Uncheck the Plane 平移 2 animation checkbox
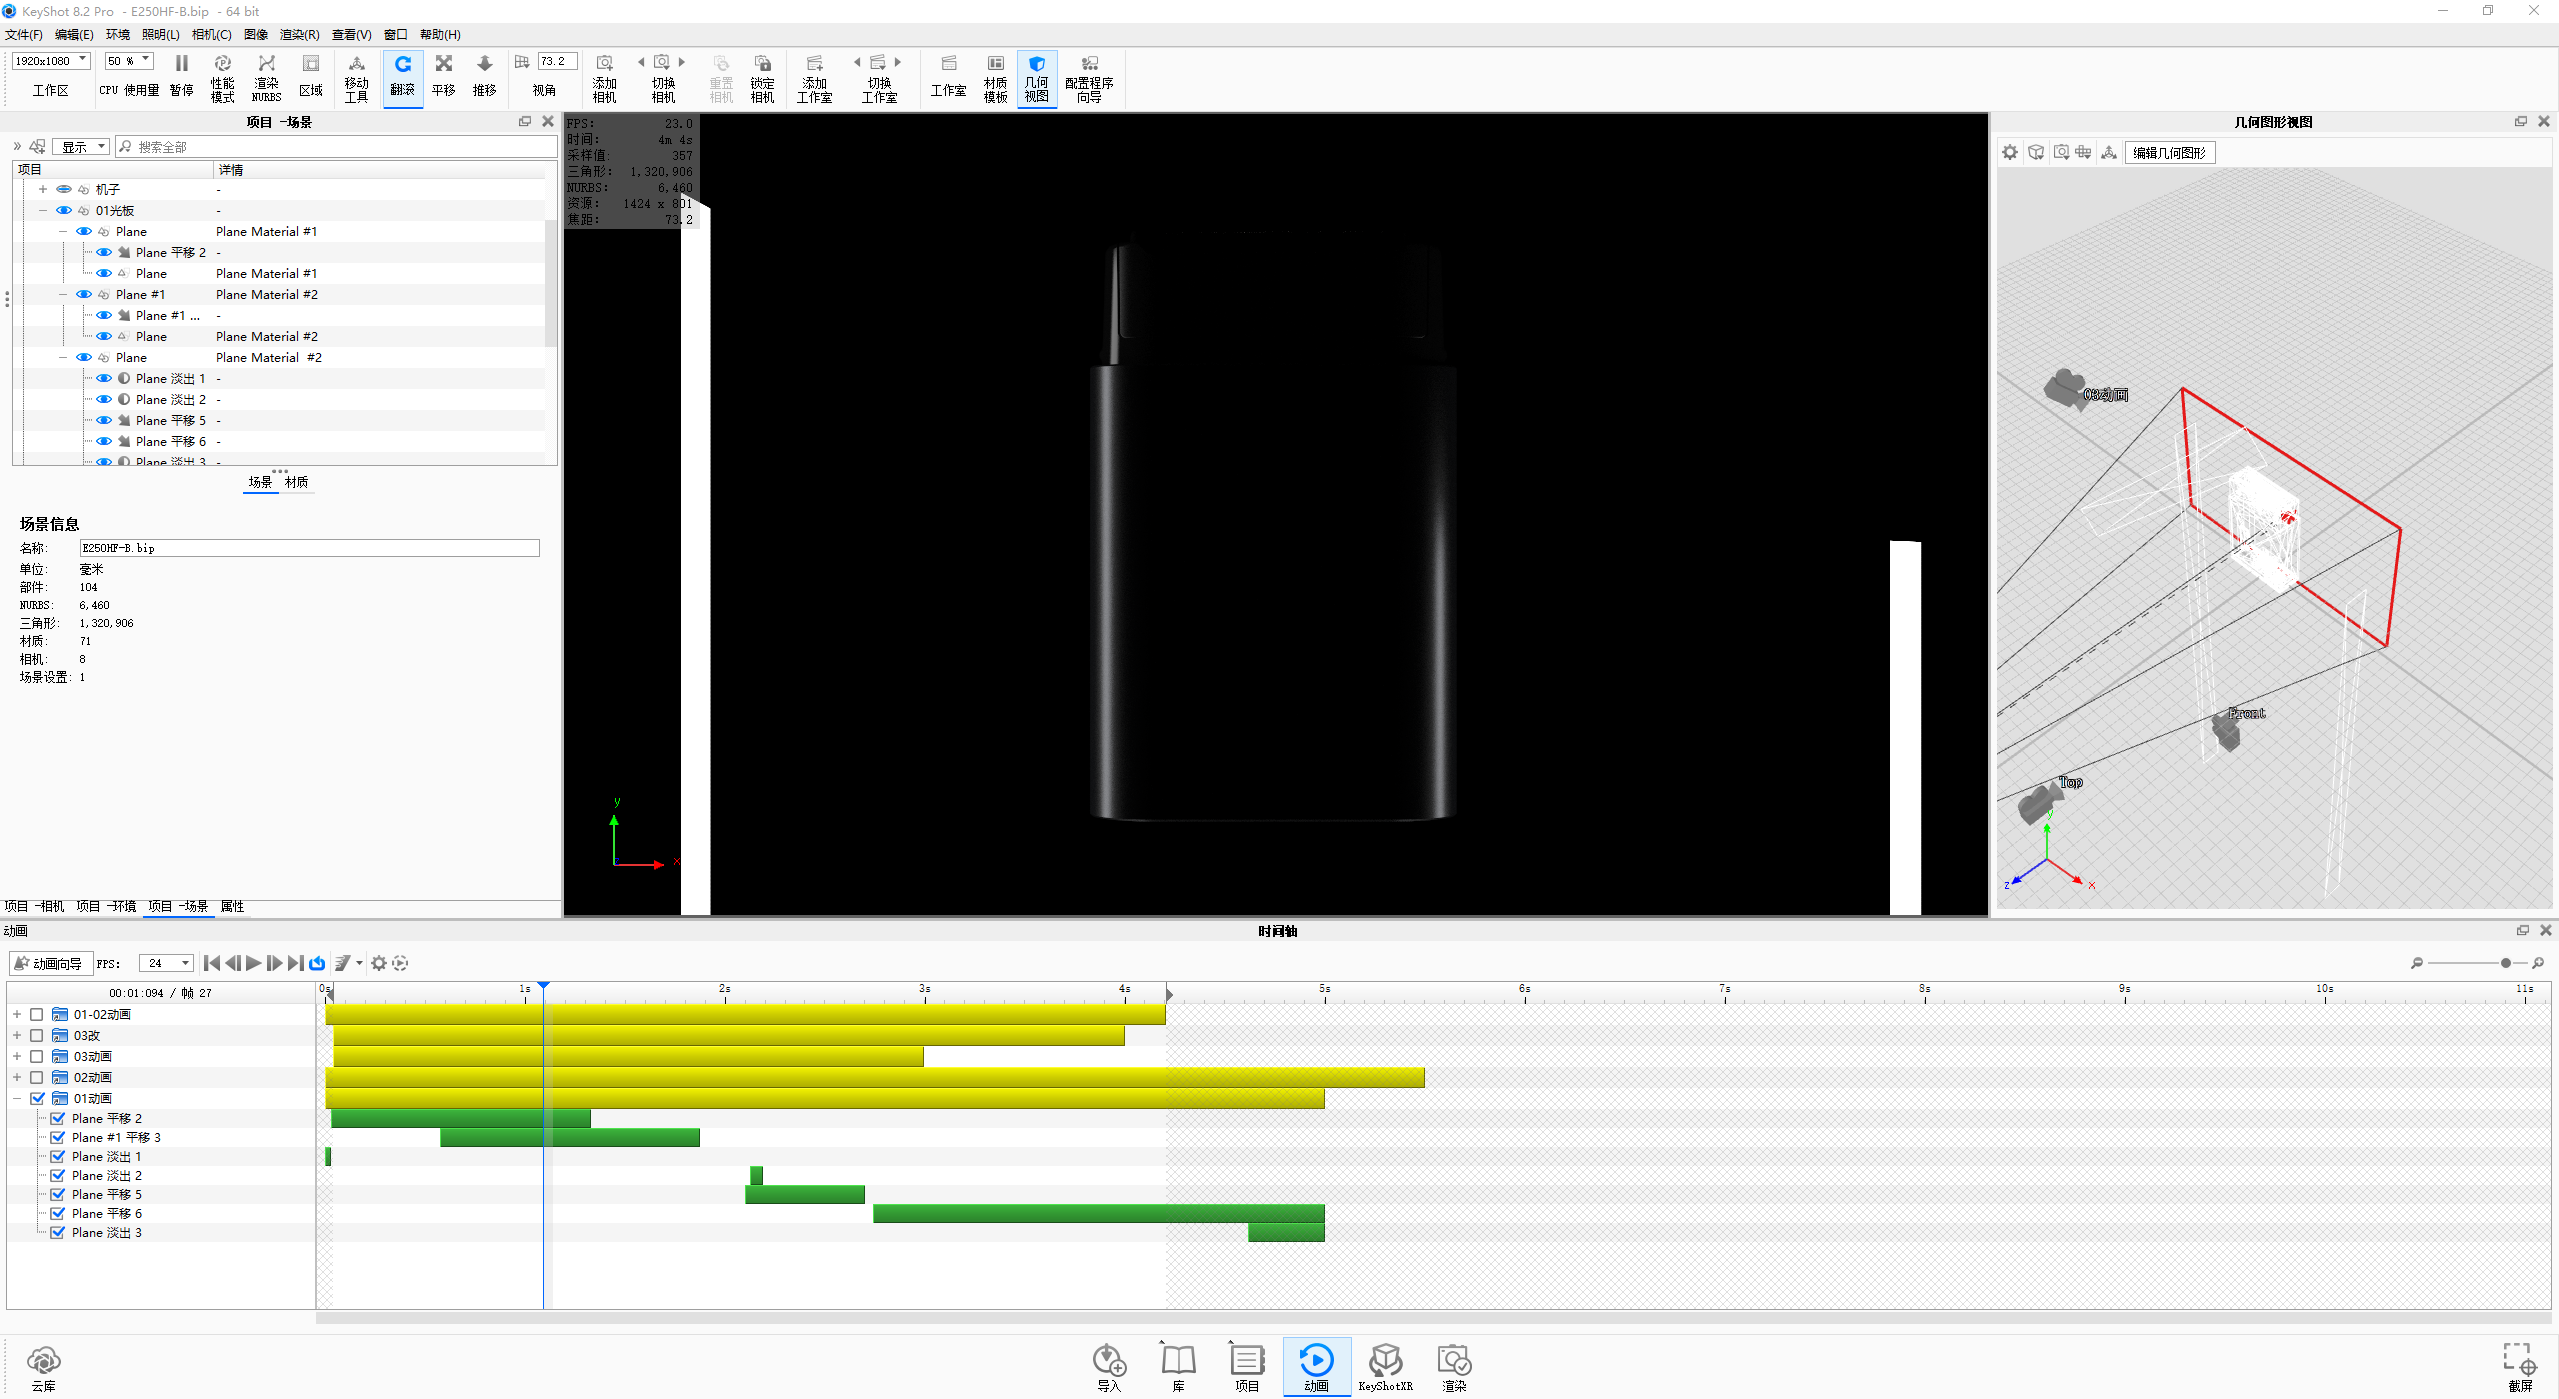 click(58, 1119)
